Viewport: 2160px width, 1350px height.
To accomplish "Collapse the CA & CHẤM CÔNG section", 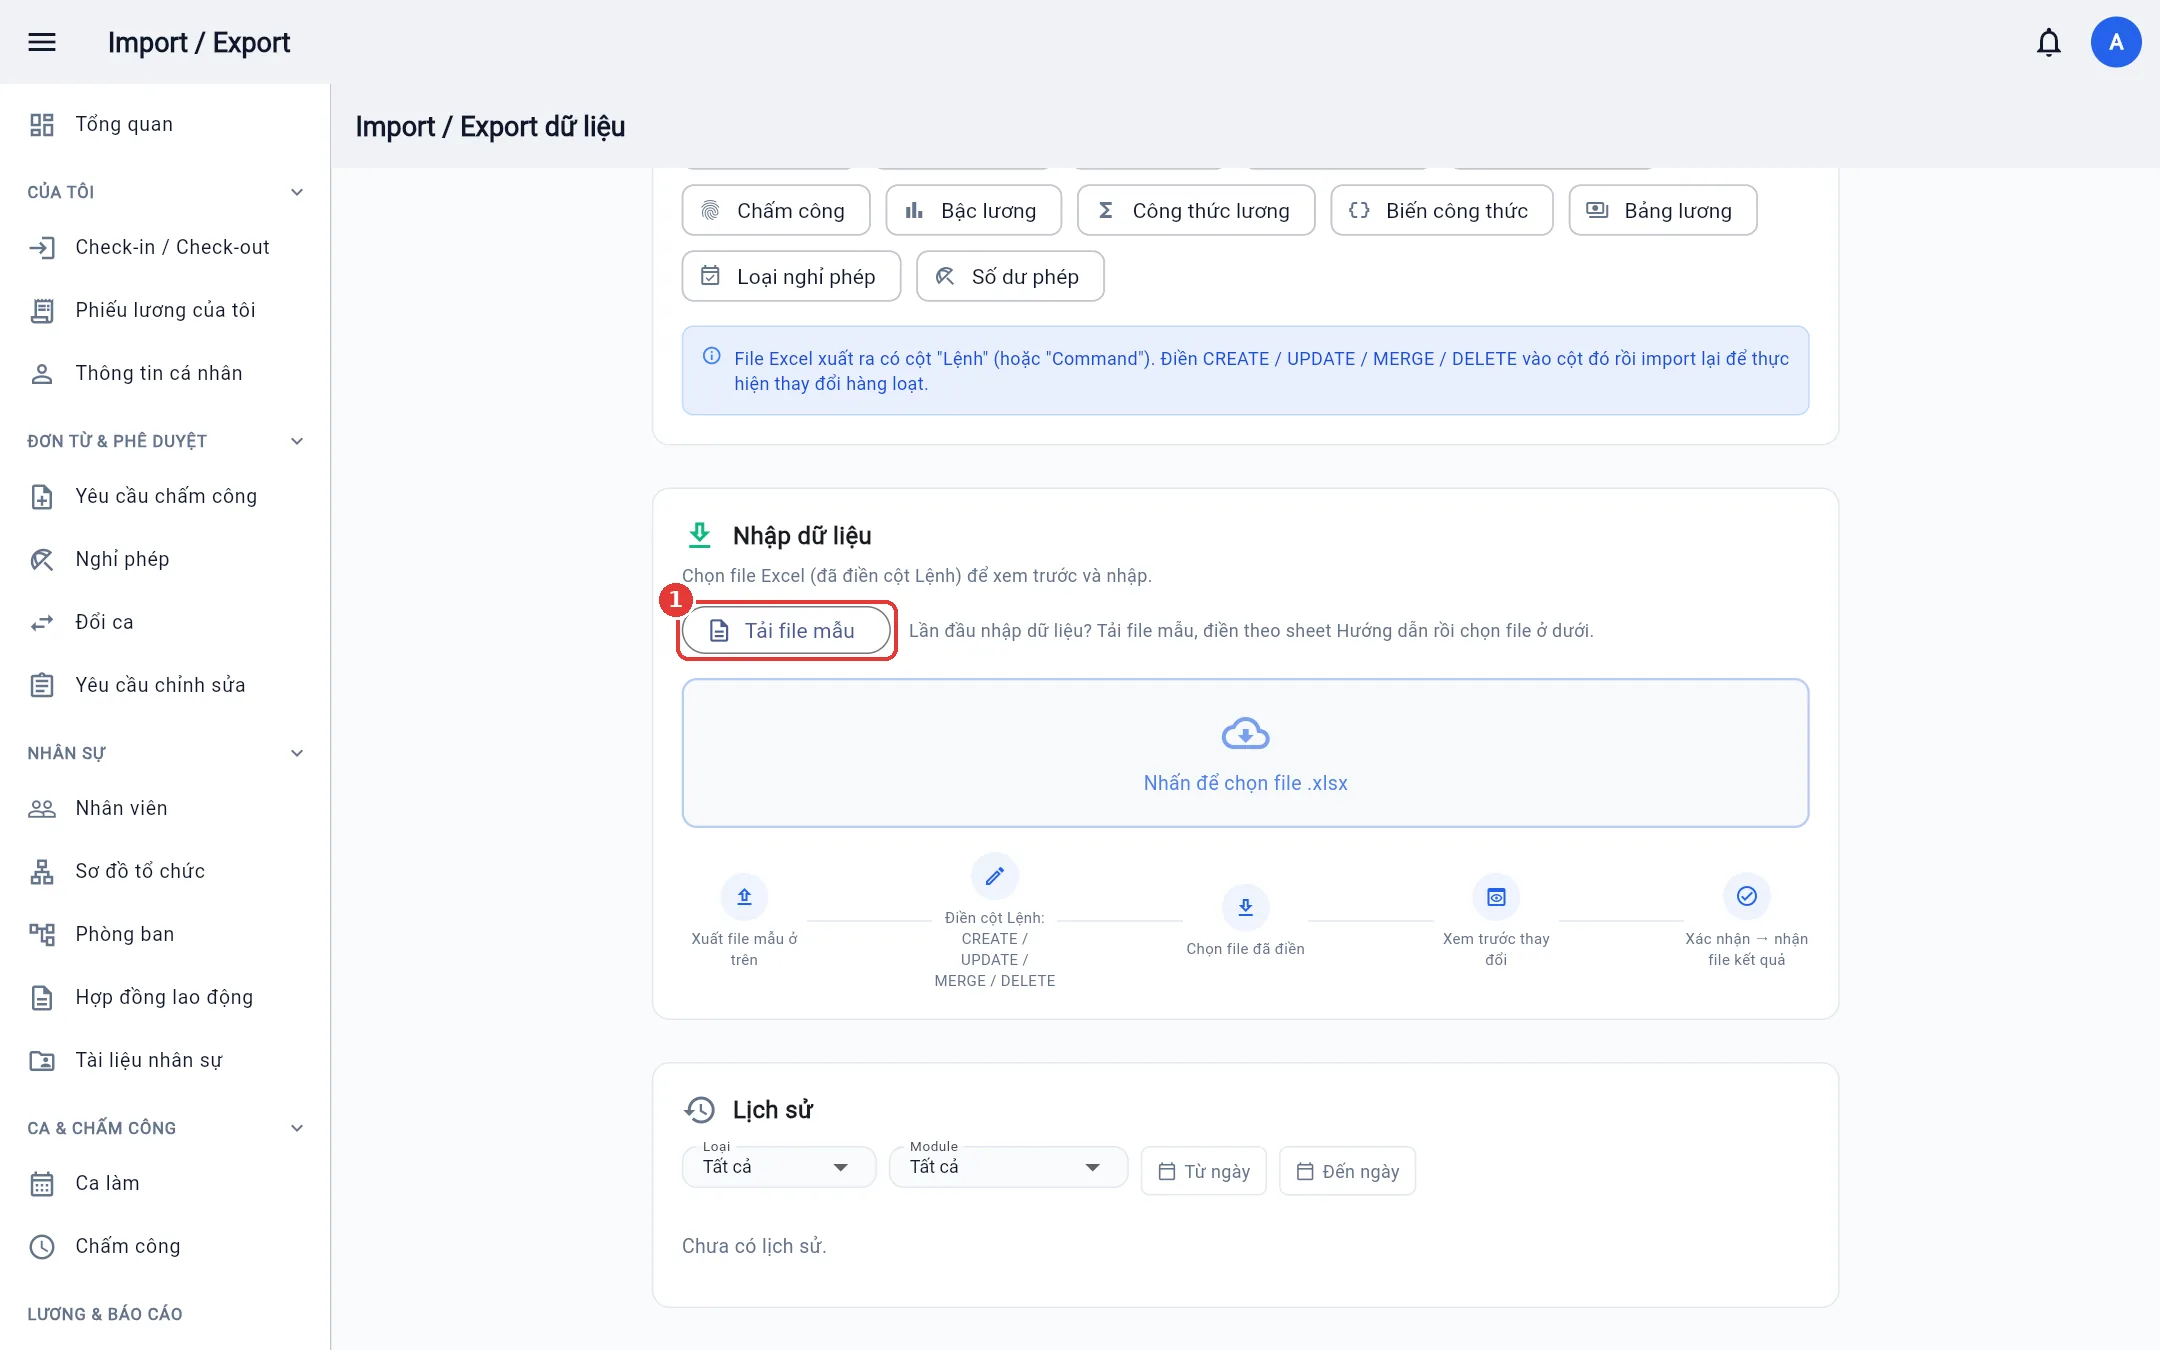I will pos(297,1128).
